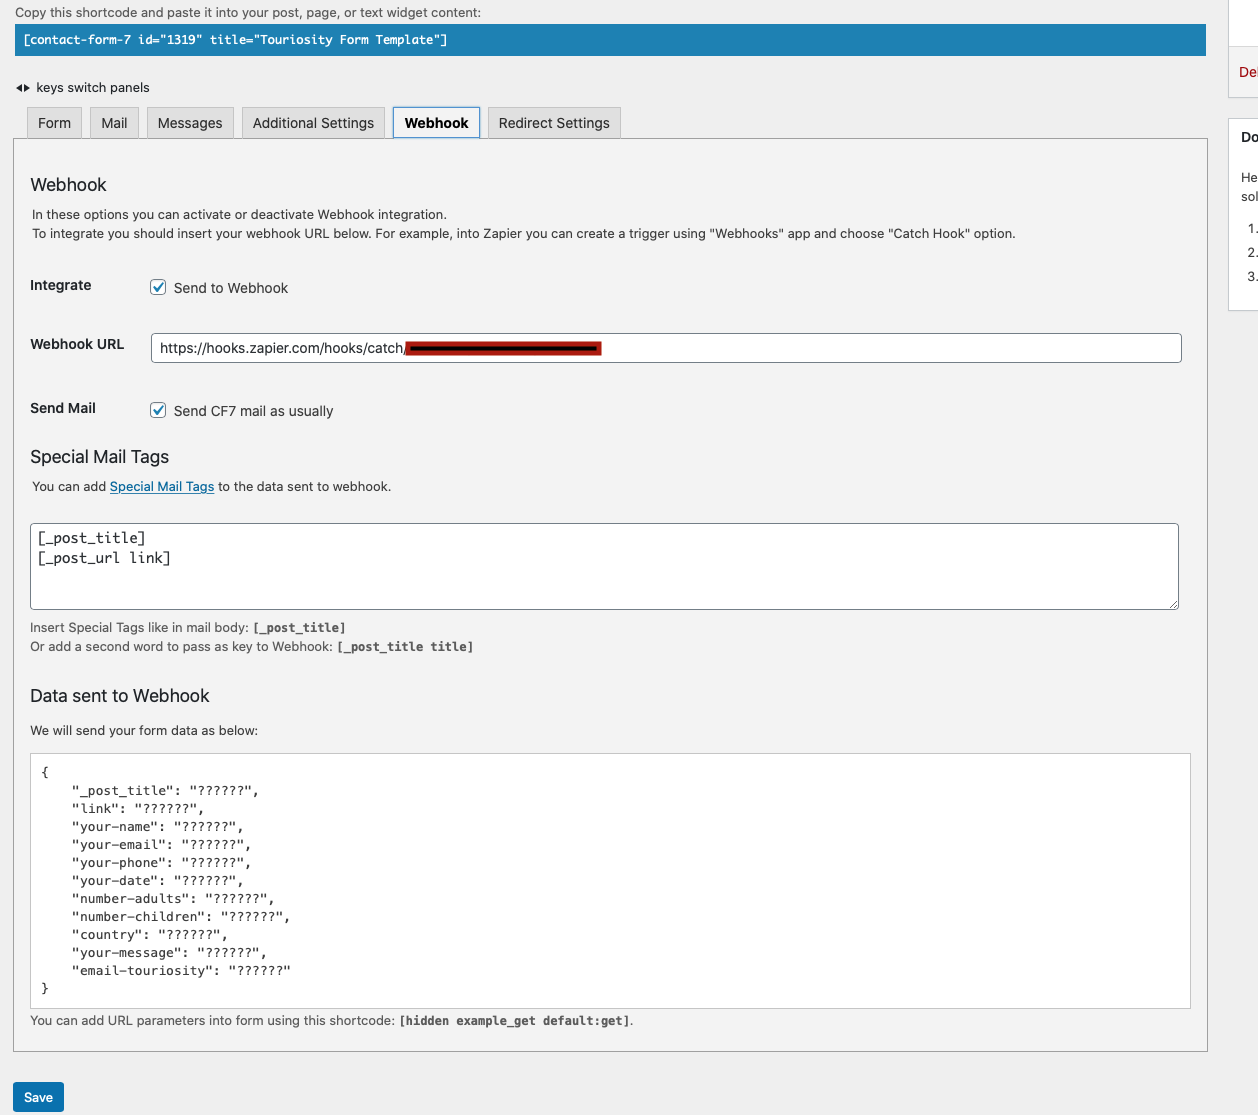Click the "Send to Webhook" label text
This screenshot has height=1115, width=1258.
(231, 288)
